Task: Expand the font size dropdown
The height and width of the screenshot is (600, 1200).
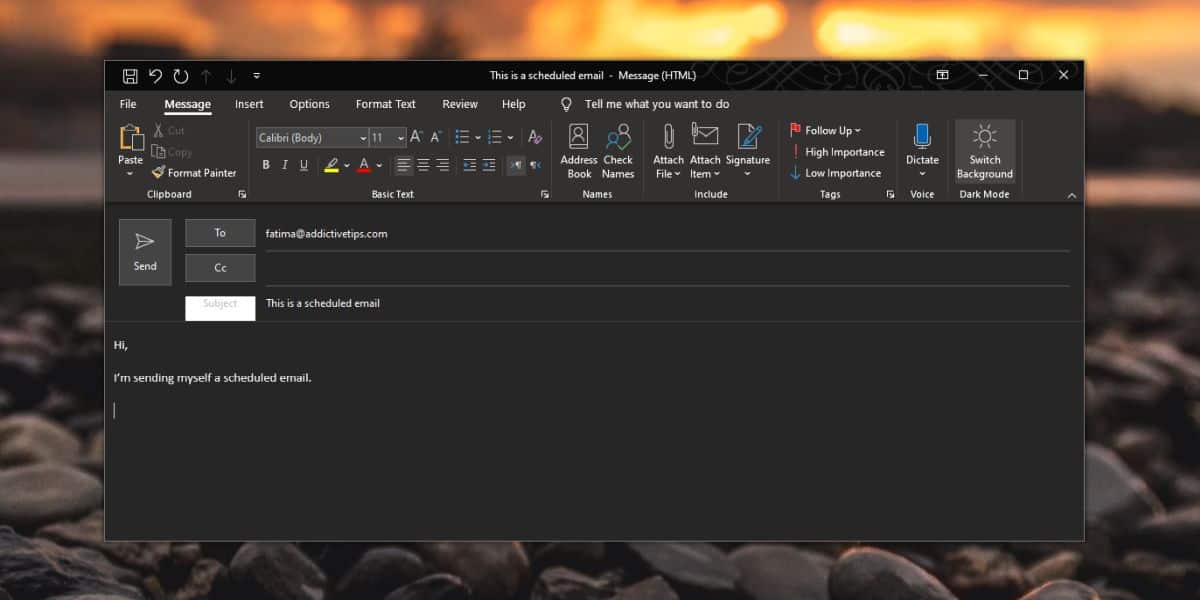Action: pos(401,138)
